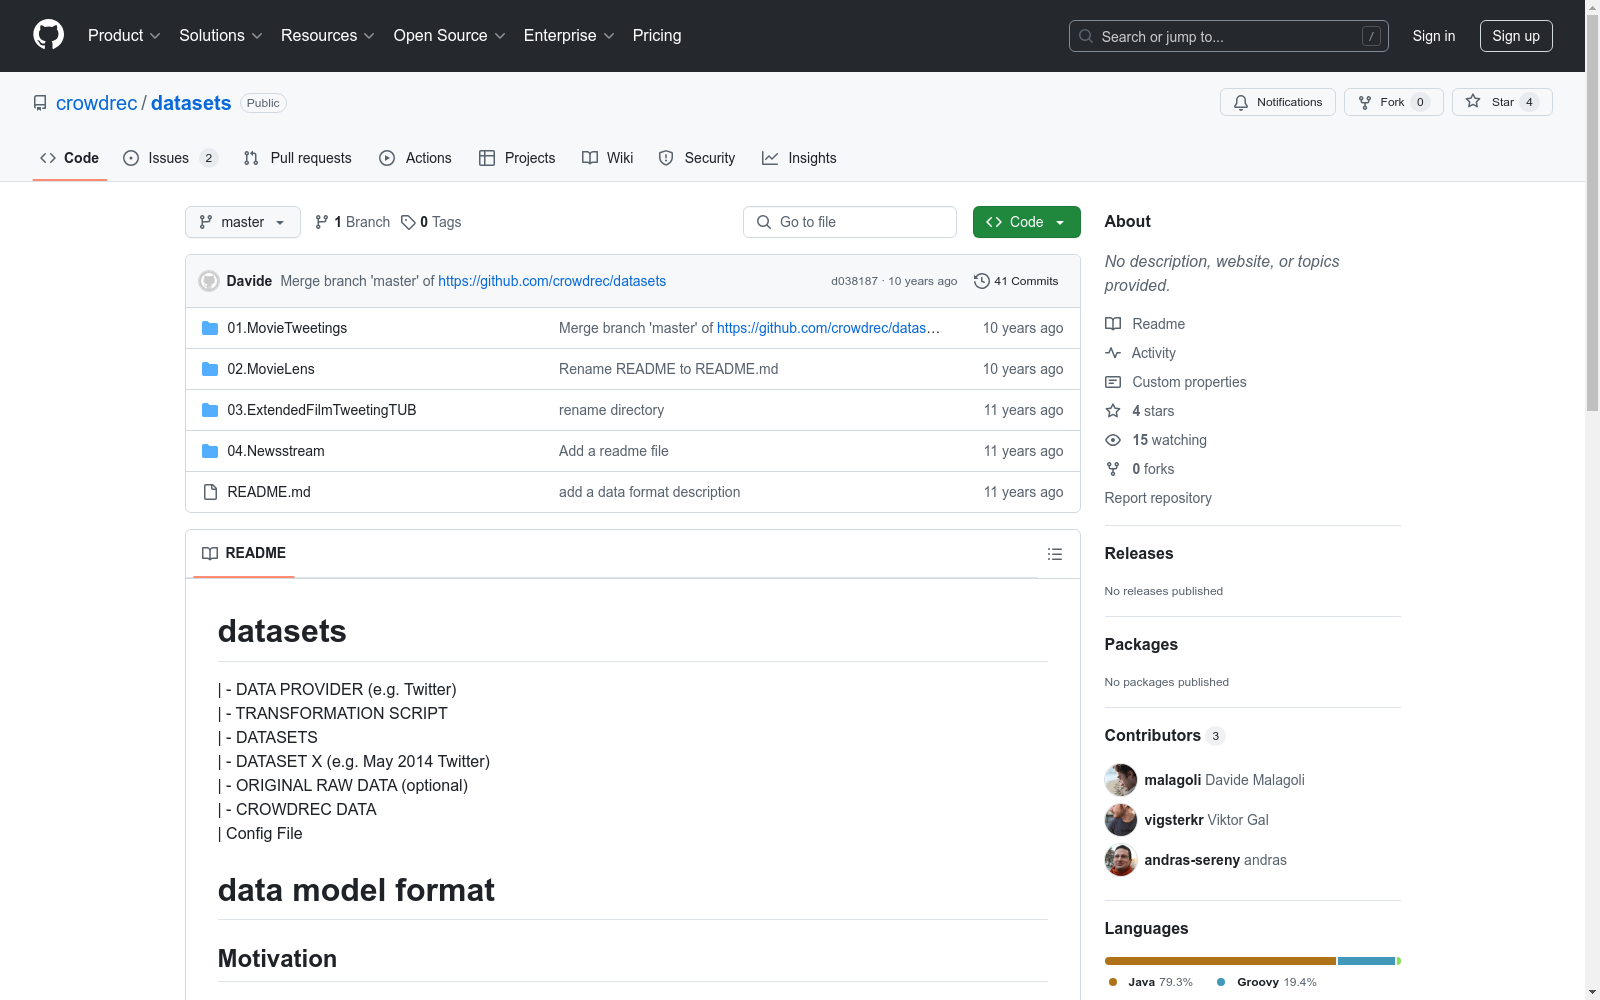Click the Sign up button

click(x=1516, y=36)
